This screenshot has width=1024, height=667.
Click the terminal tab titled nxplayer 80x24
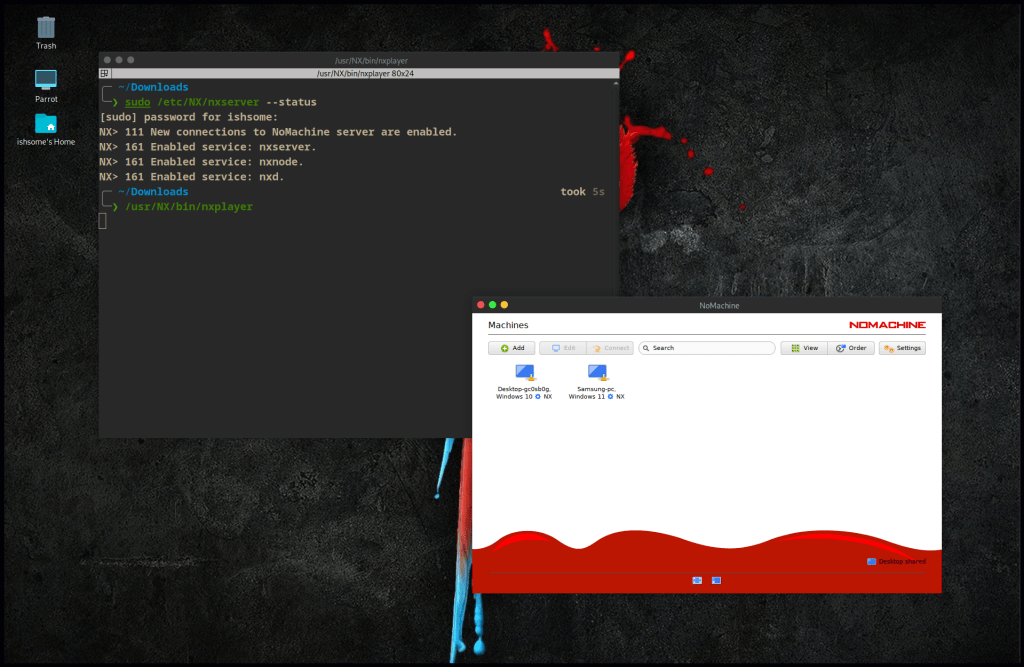tap(365, 73)
